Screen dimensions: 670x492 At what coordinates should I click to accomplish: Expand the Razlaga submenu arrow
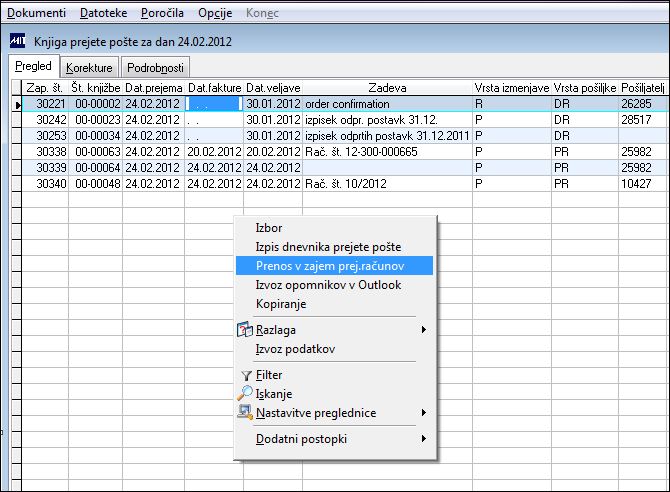(x=423, y=330)
